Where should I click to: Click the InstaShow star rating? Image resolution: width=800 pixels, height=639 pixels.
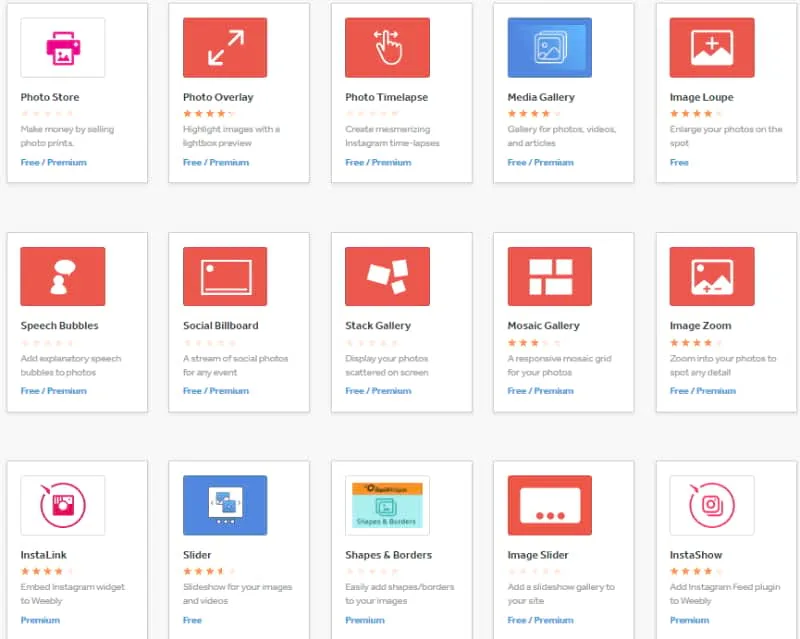point(696,571)
